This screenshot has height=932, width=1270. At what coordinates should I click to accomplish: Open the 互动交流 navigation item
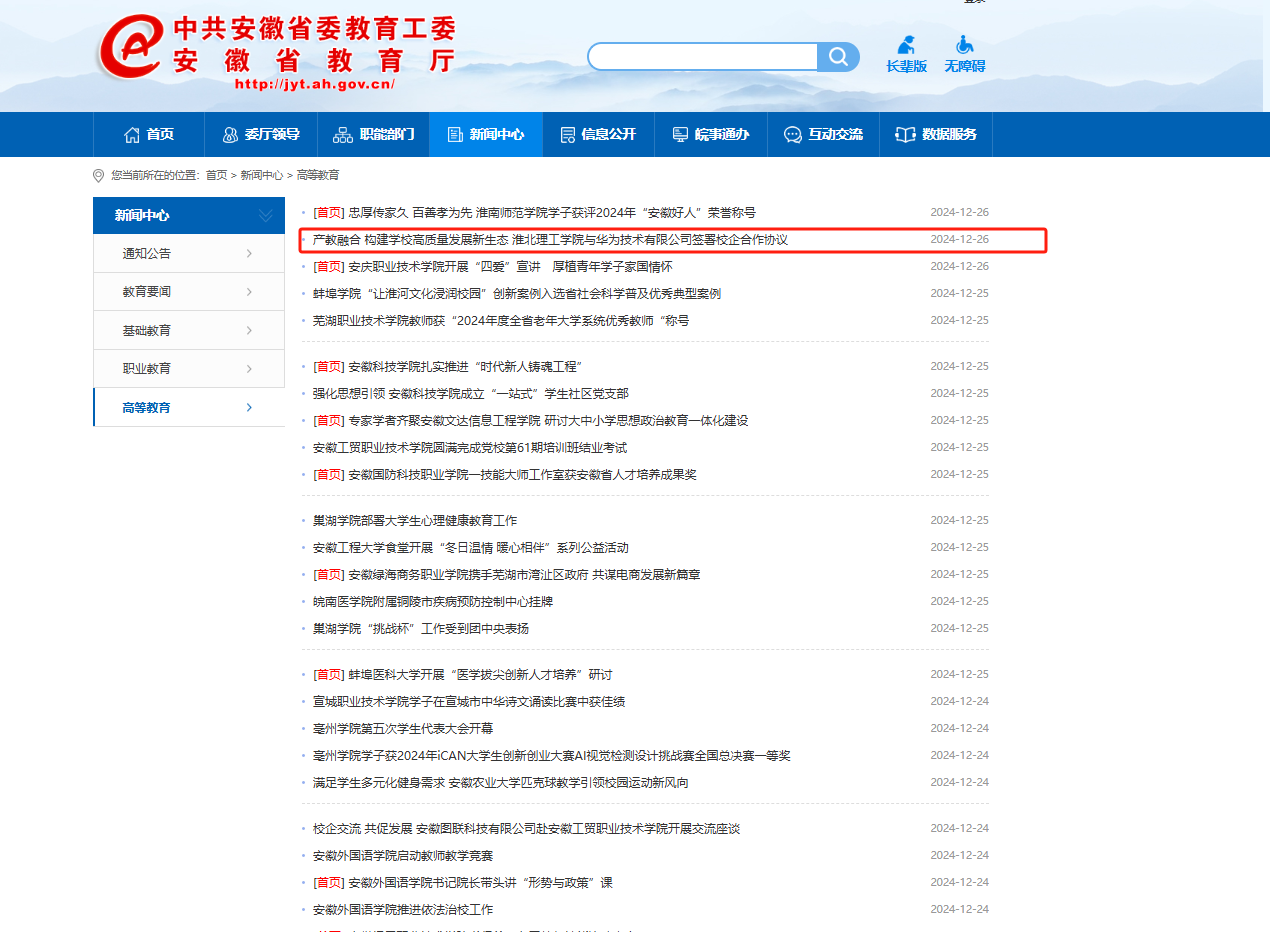click(x=823, y=134)
